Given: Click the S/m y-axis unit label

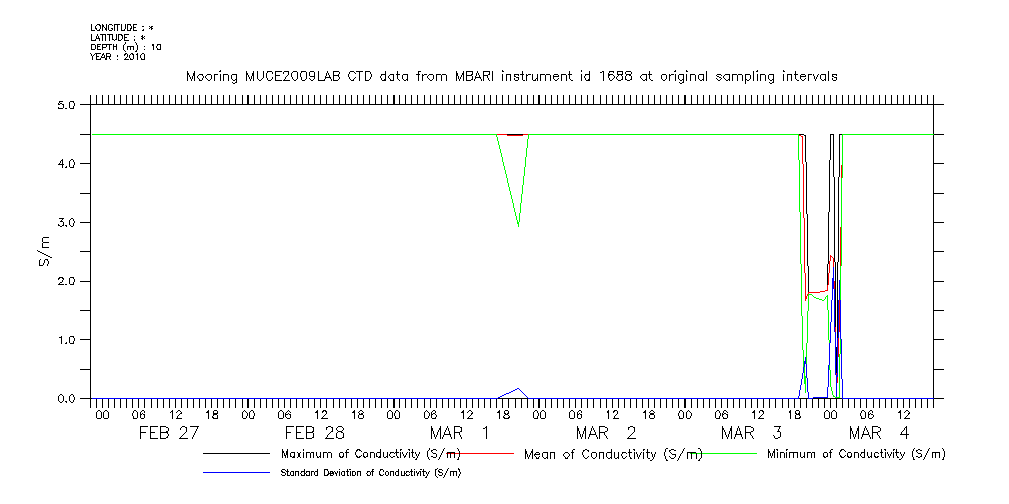Looking at the screenshot, I should 45,251.
